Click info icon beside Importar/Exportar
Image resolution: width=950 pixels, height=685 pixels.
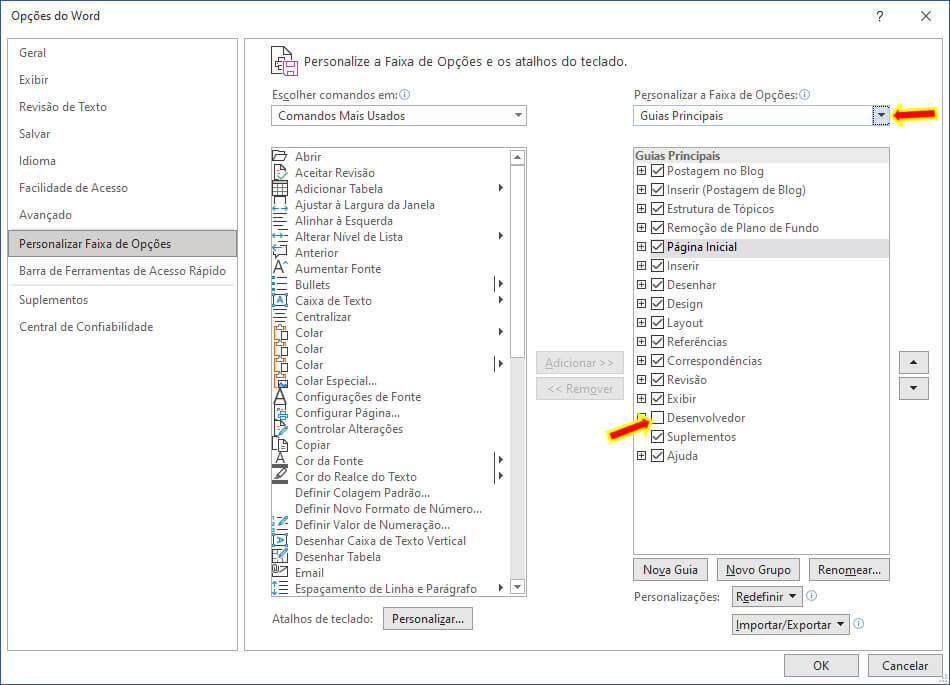pos(859,624)
